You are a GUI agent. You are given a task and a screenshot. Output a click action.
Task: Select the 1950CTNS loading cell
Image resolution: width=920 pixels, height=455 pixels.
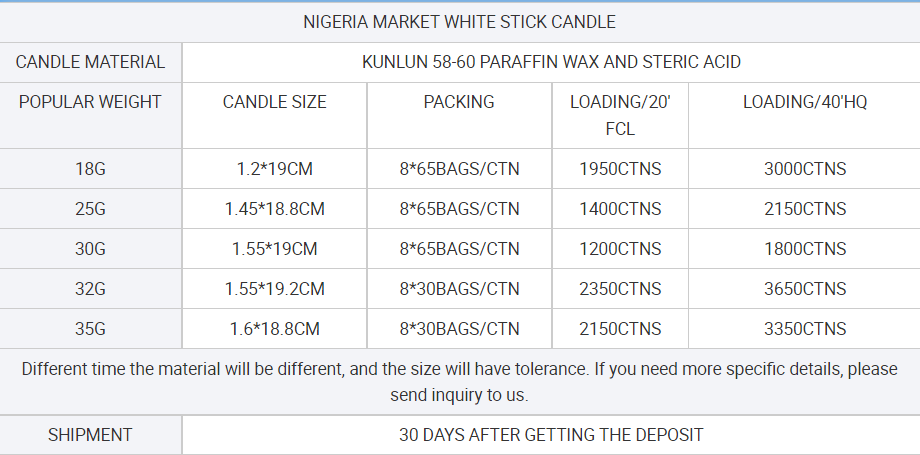(620, 169)
